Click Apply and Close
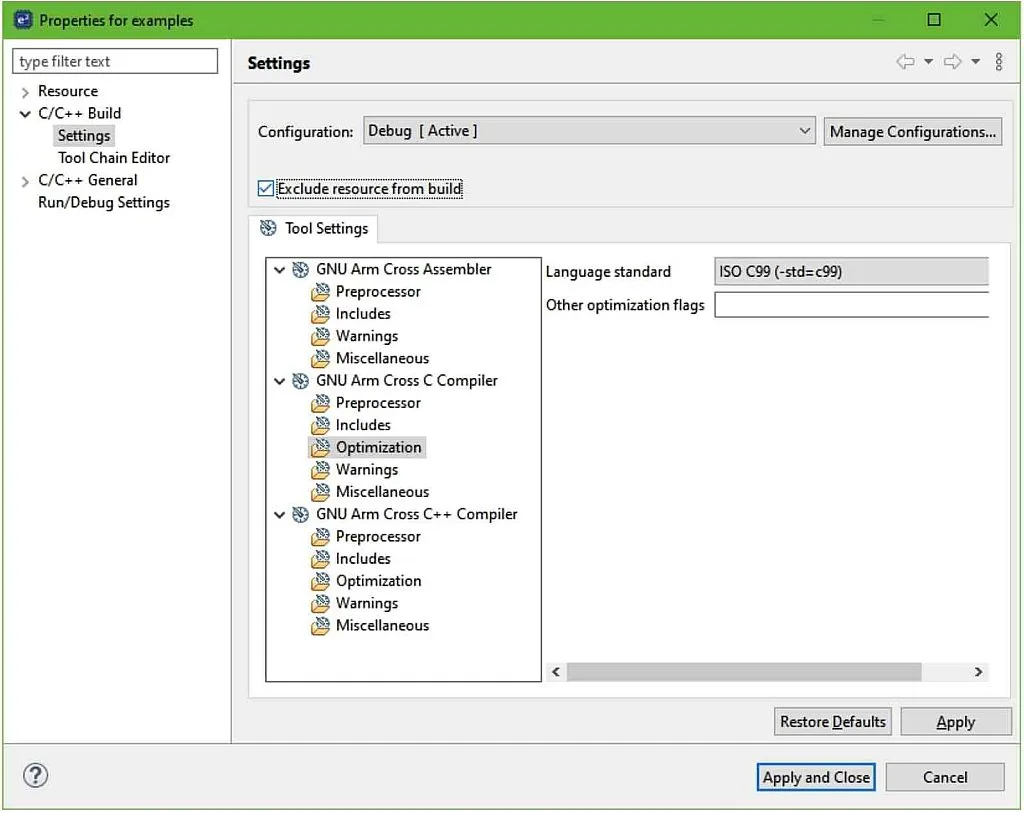The width and height of the screenshot is (1024, 813). tap(815, 776)
